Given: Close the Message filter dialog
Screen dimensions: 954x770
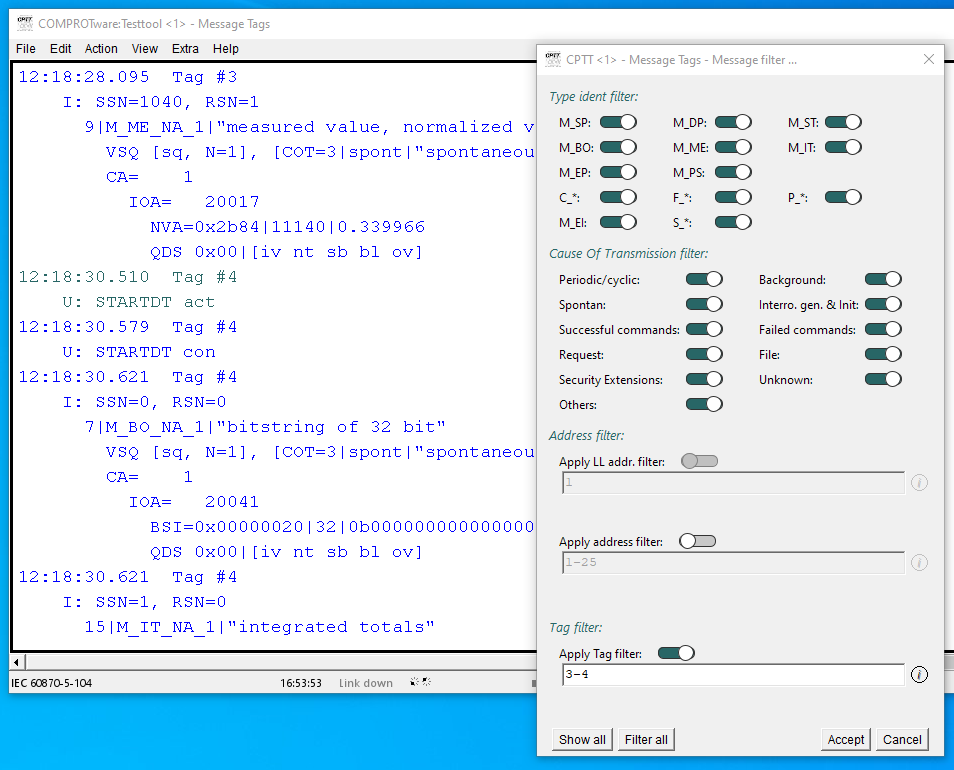Looking at the screenshot, I should (928, 60).
